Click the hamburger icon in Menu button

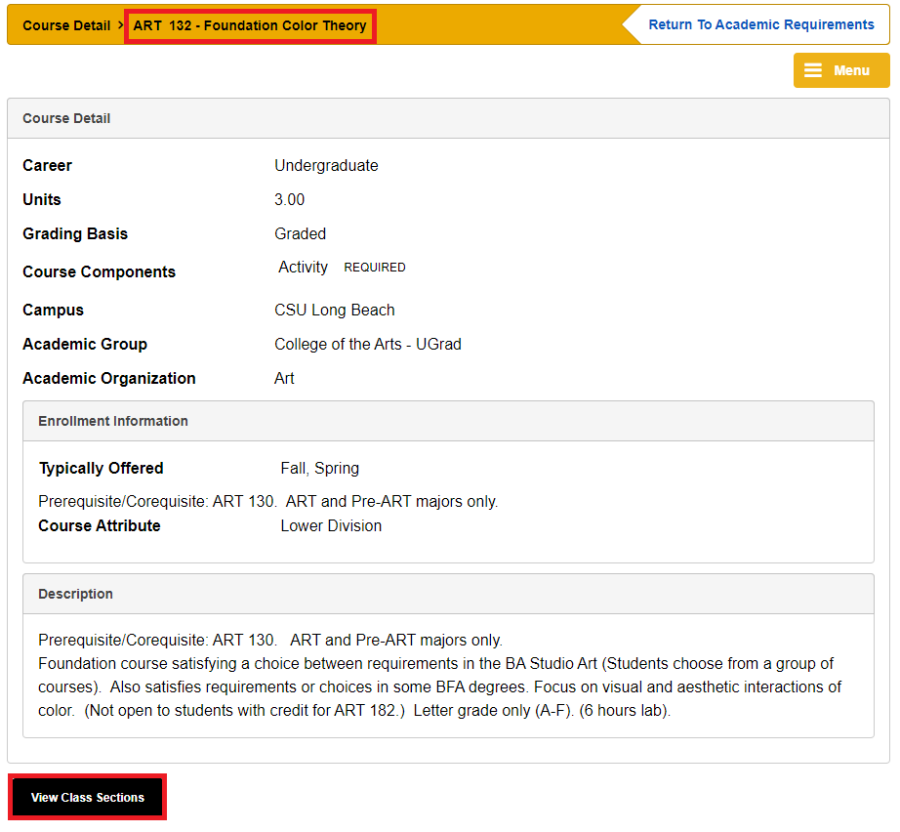(x=813, y=70)
